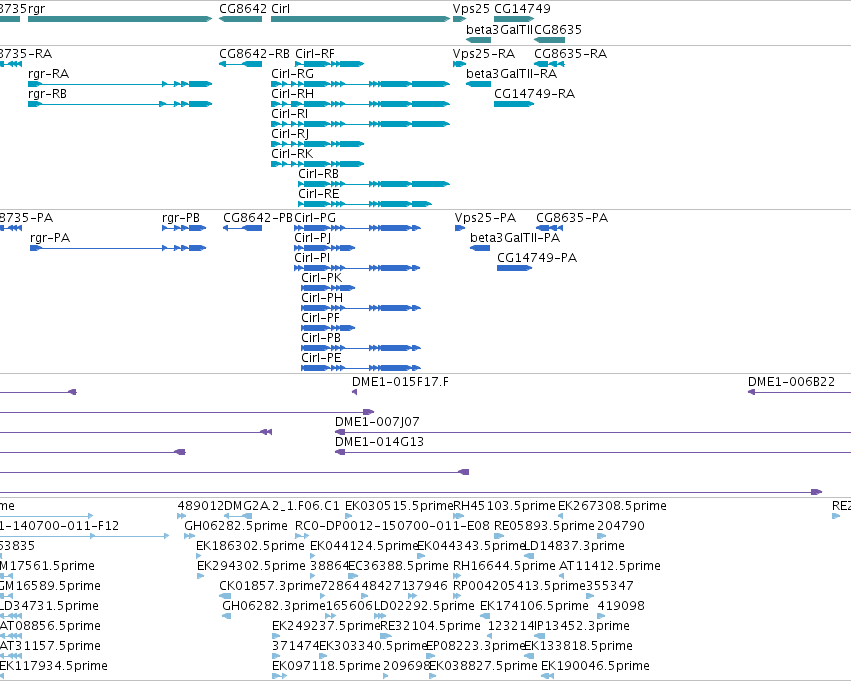Click the Cirl-RH transcript label

(293, 94)
